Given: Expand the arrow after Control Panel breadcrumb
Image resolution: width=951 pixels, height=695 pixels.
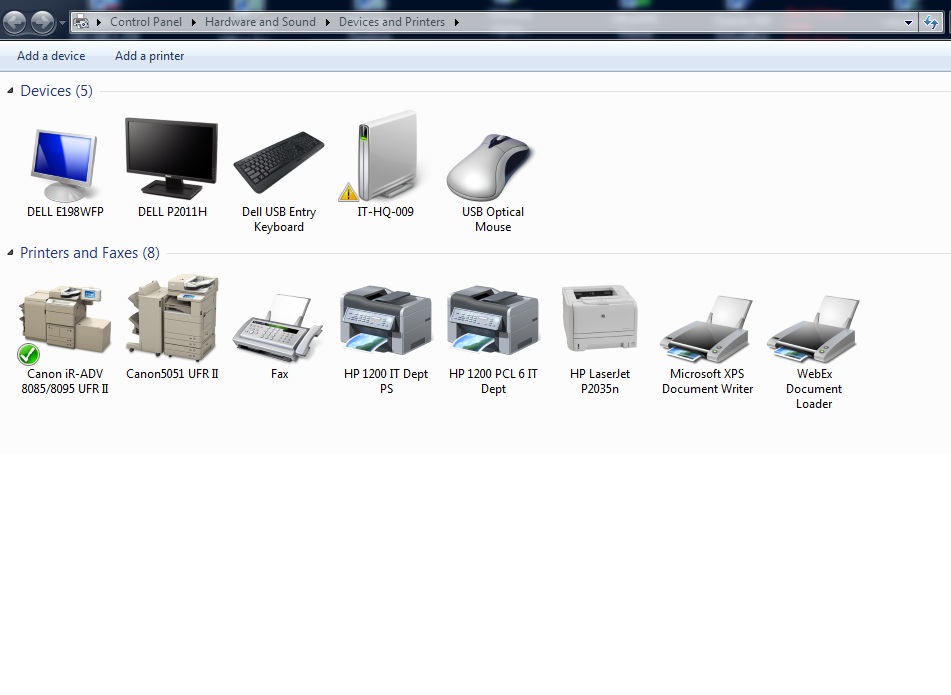Looking at the screenshot, I should pos(193,22).
